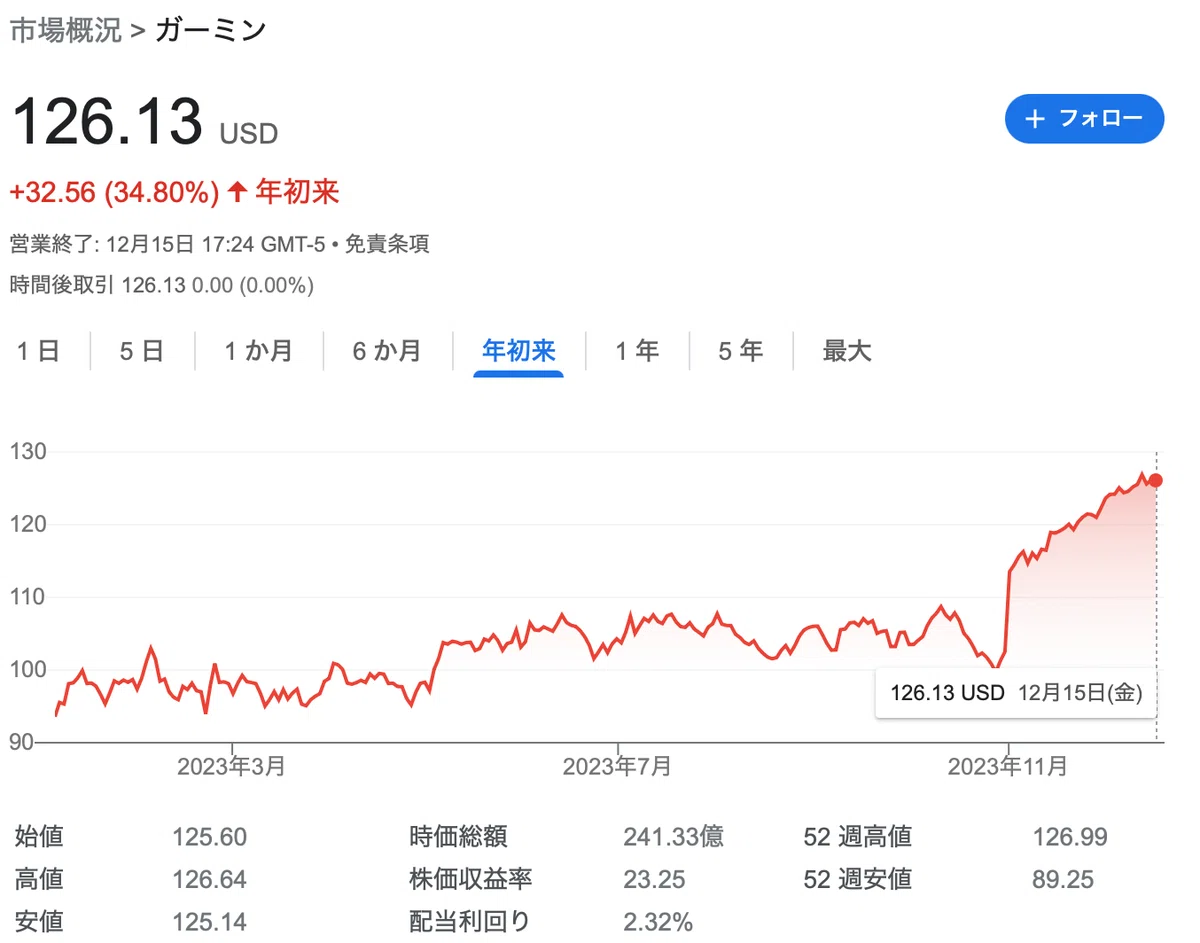This screenshot has width=1200, height=943.
Task: Switch chart to the 1 日 tab
Action: click(39, 351)
